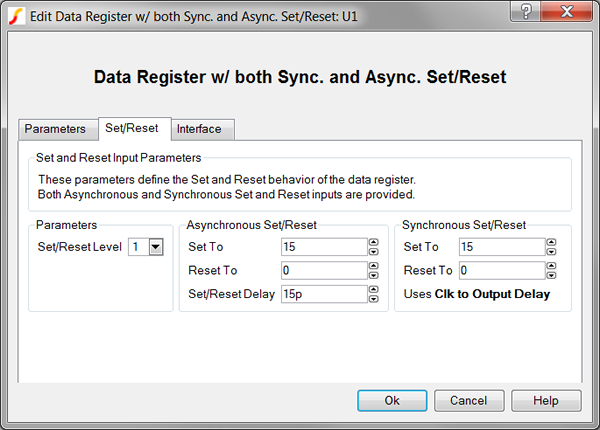Viewport: 600px width, 430px height.
Task: Decrement the Synchronous Reset To value
Action: 552,275
